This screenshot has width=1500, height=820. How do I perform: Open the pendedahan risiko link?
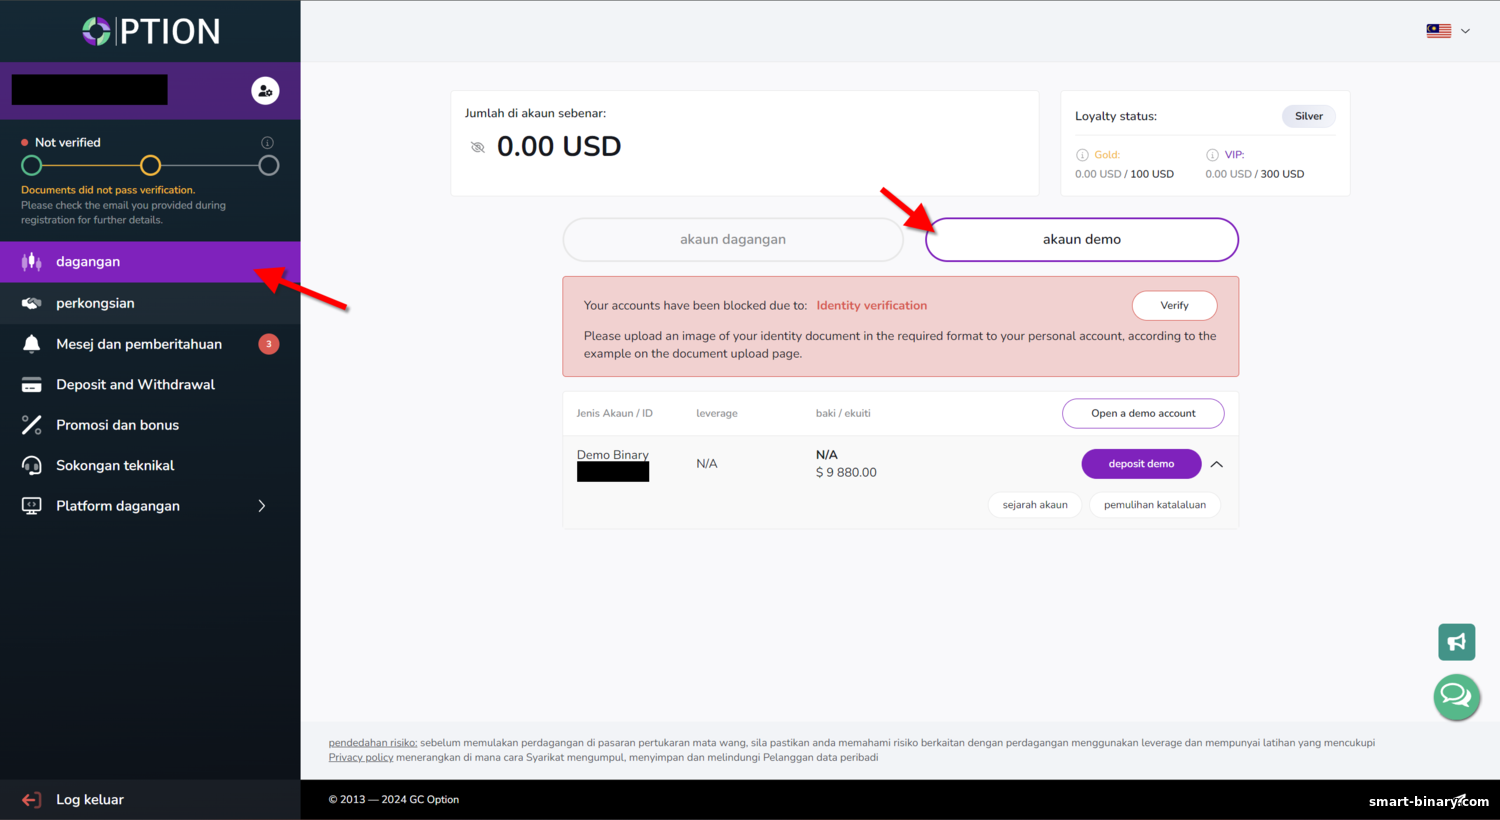(373, 743)
